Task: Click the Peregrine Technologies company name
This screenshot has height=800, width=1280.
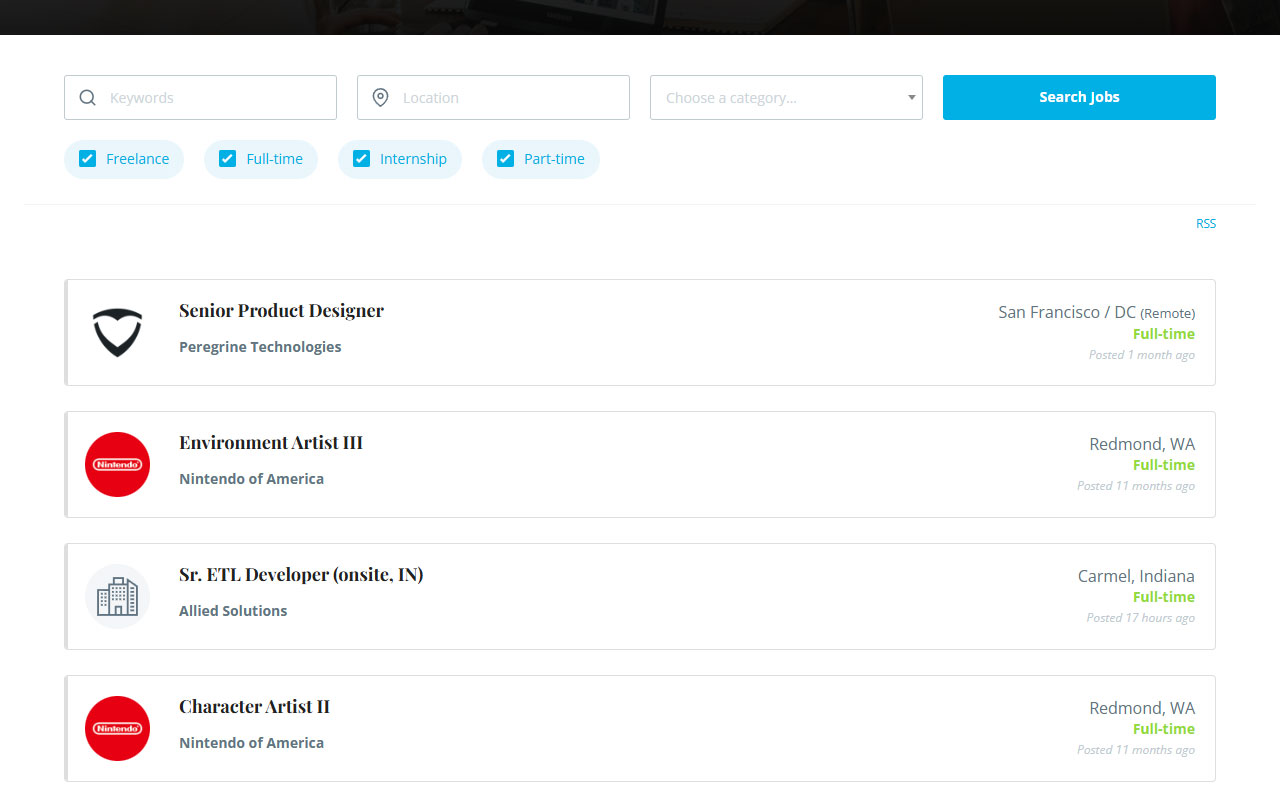Action: pyautogui.click(x=260, y=347)
